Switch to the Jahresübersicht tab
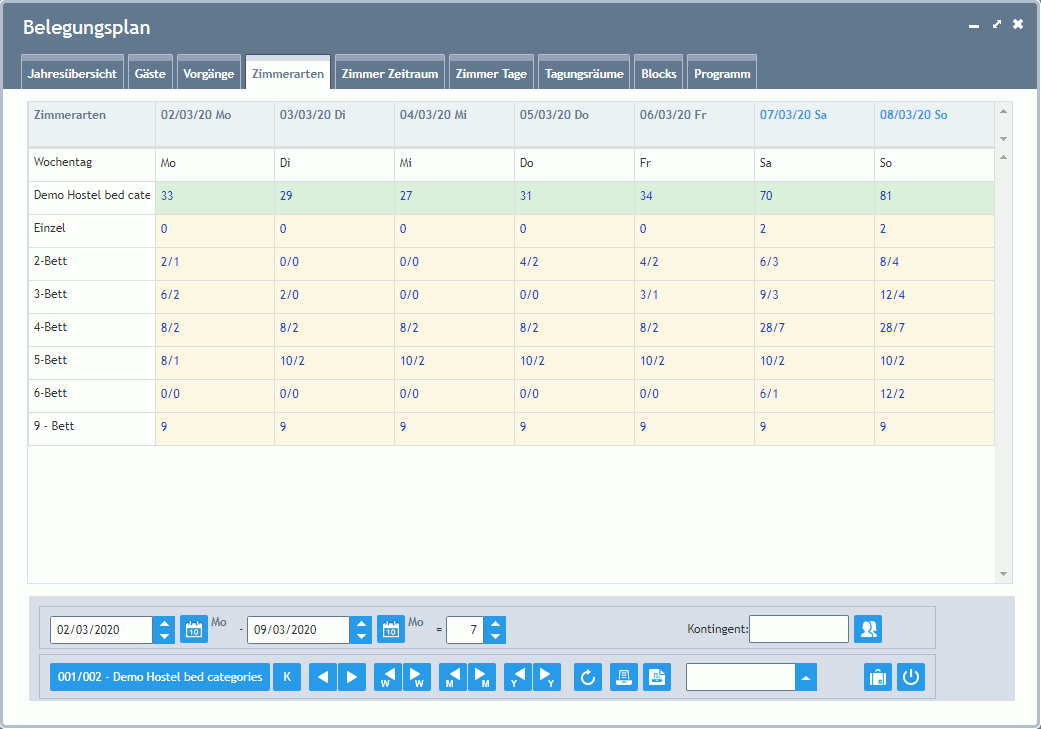This screenshot has width=1041, height=729. (72, 73)
